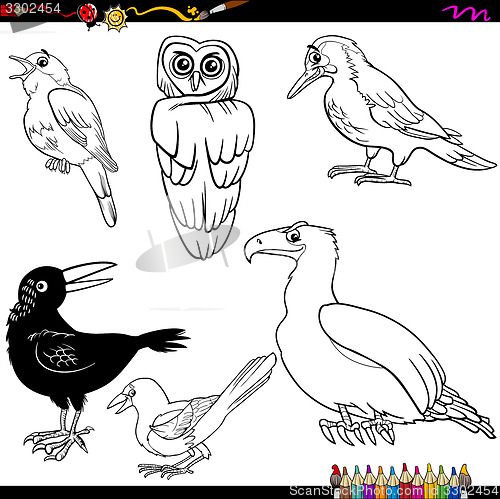The width and height of the screenshot is (500, 499).
Task: Click the pink squiggle at top right
Action: point(466,13)
